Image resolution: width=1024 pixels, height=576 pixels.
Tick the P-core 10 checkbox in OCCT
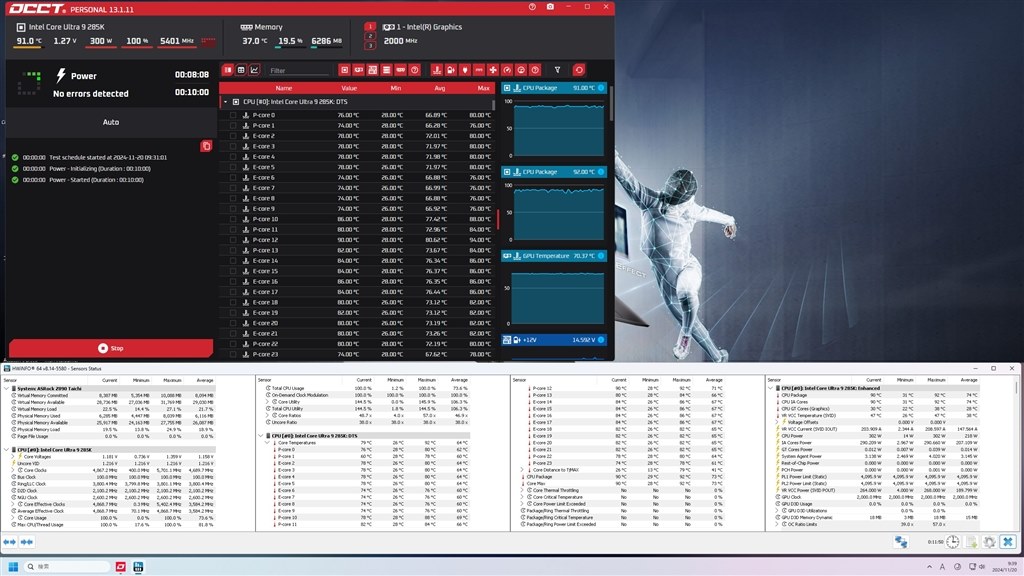pos(233,219)
